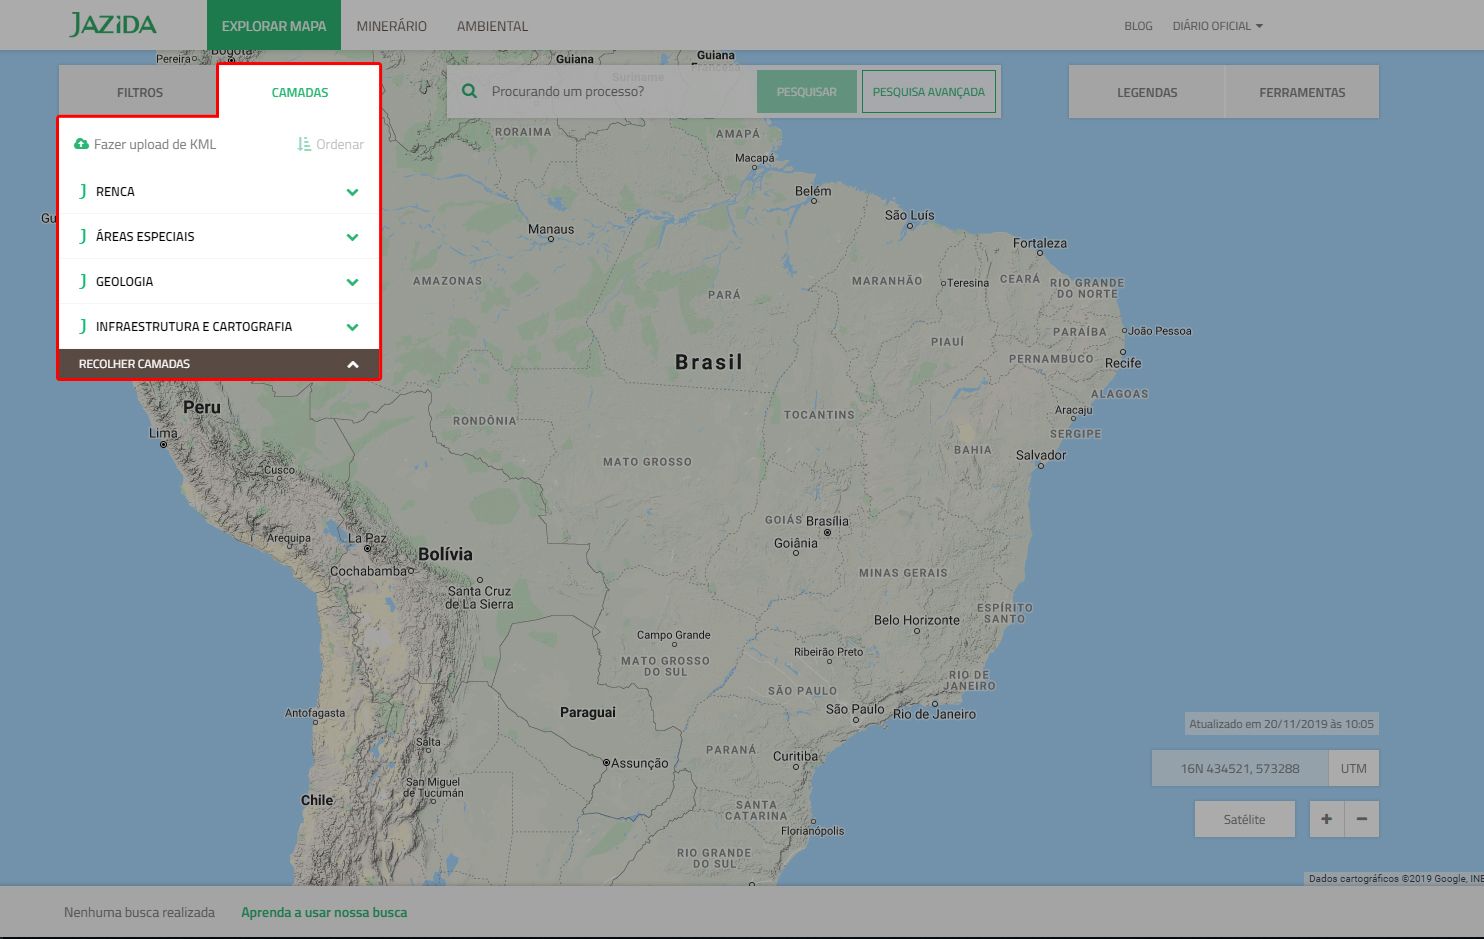
Task: Click the Pesquisar button
Action: (x=806, y=91)
